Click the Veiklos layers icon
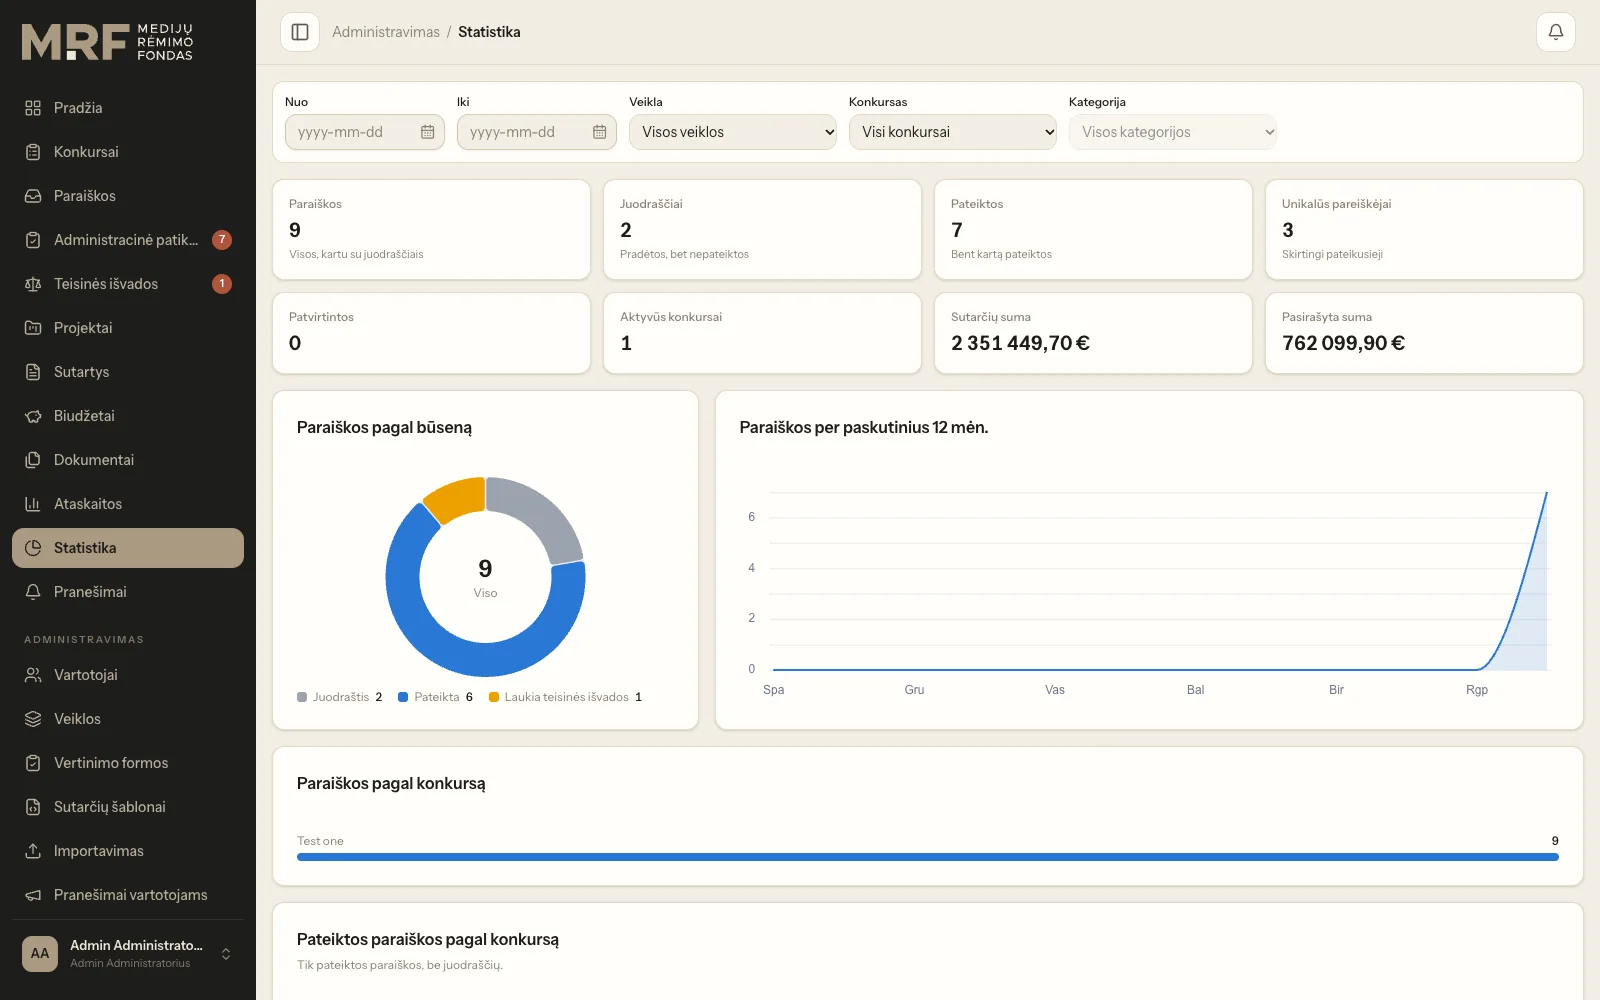The image size is (1600, 1000). pos(33,719)
